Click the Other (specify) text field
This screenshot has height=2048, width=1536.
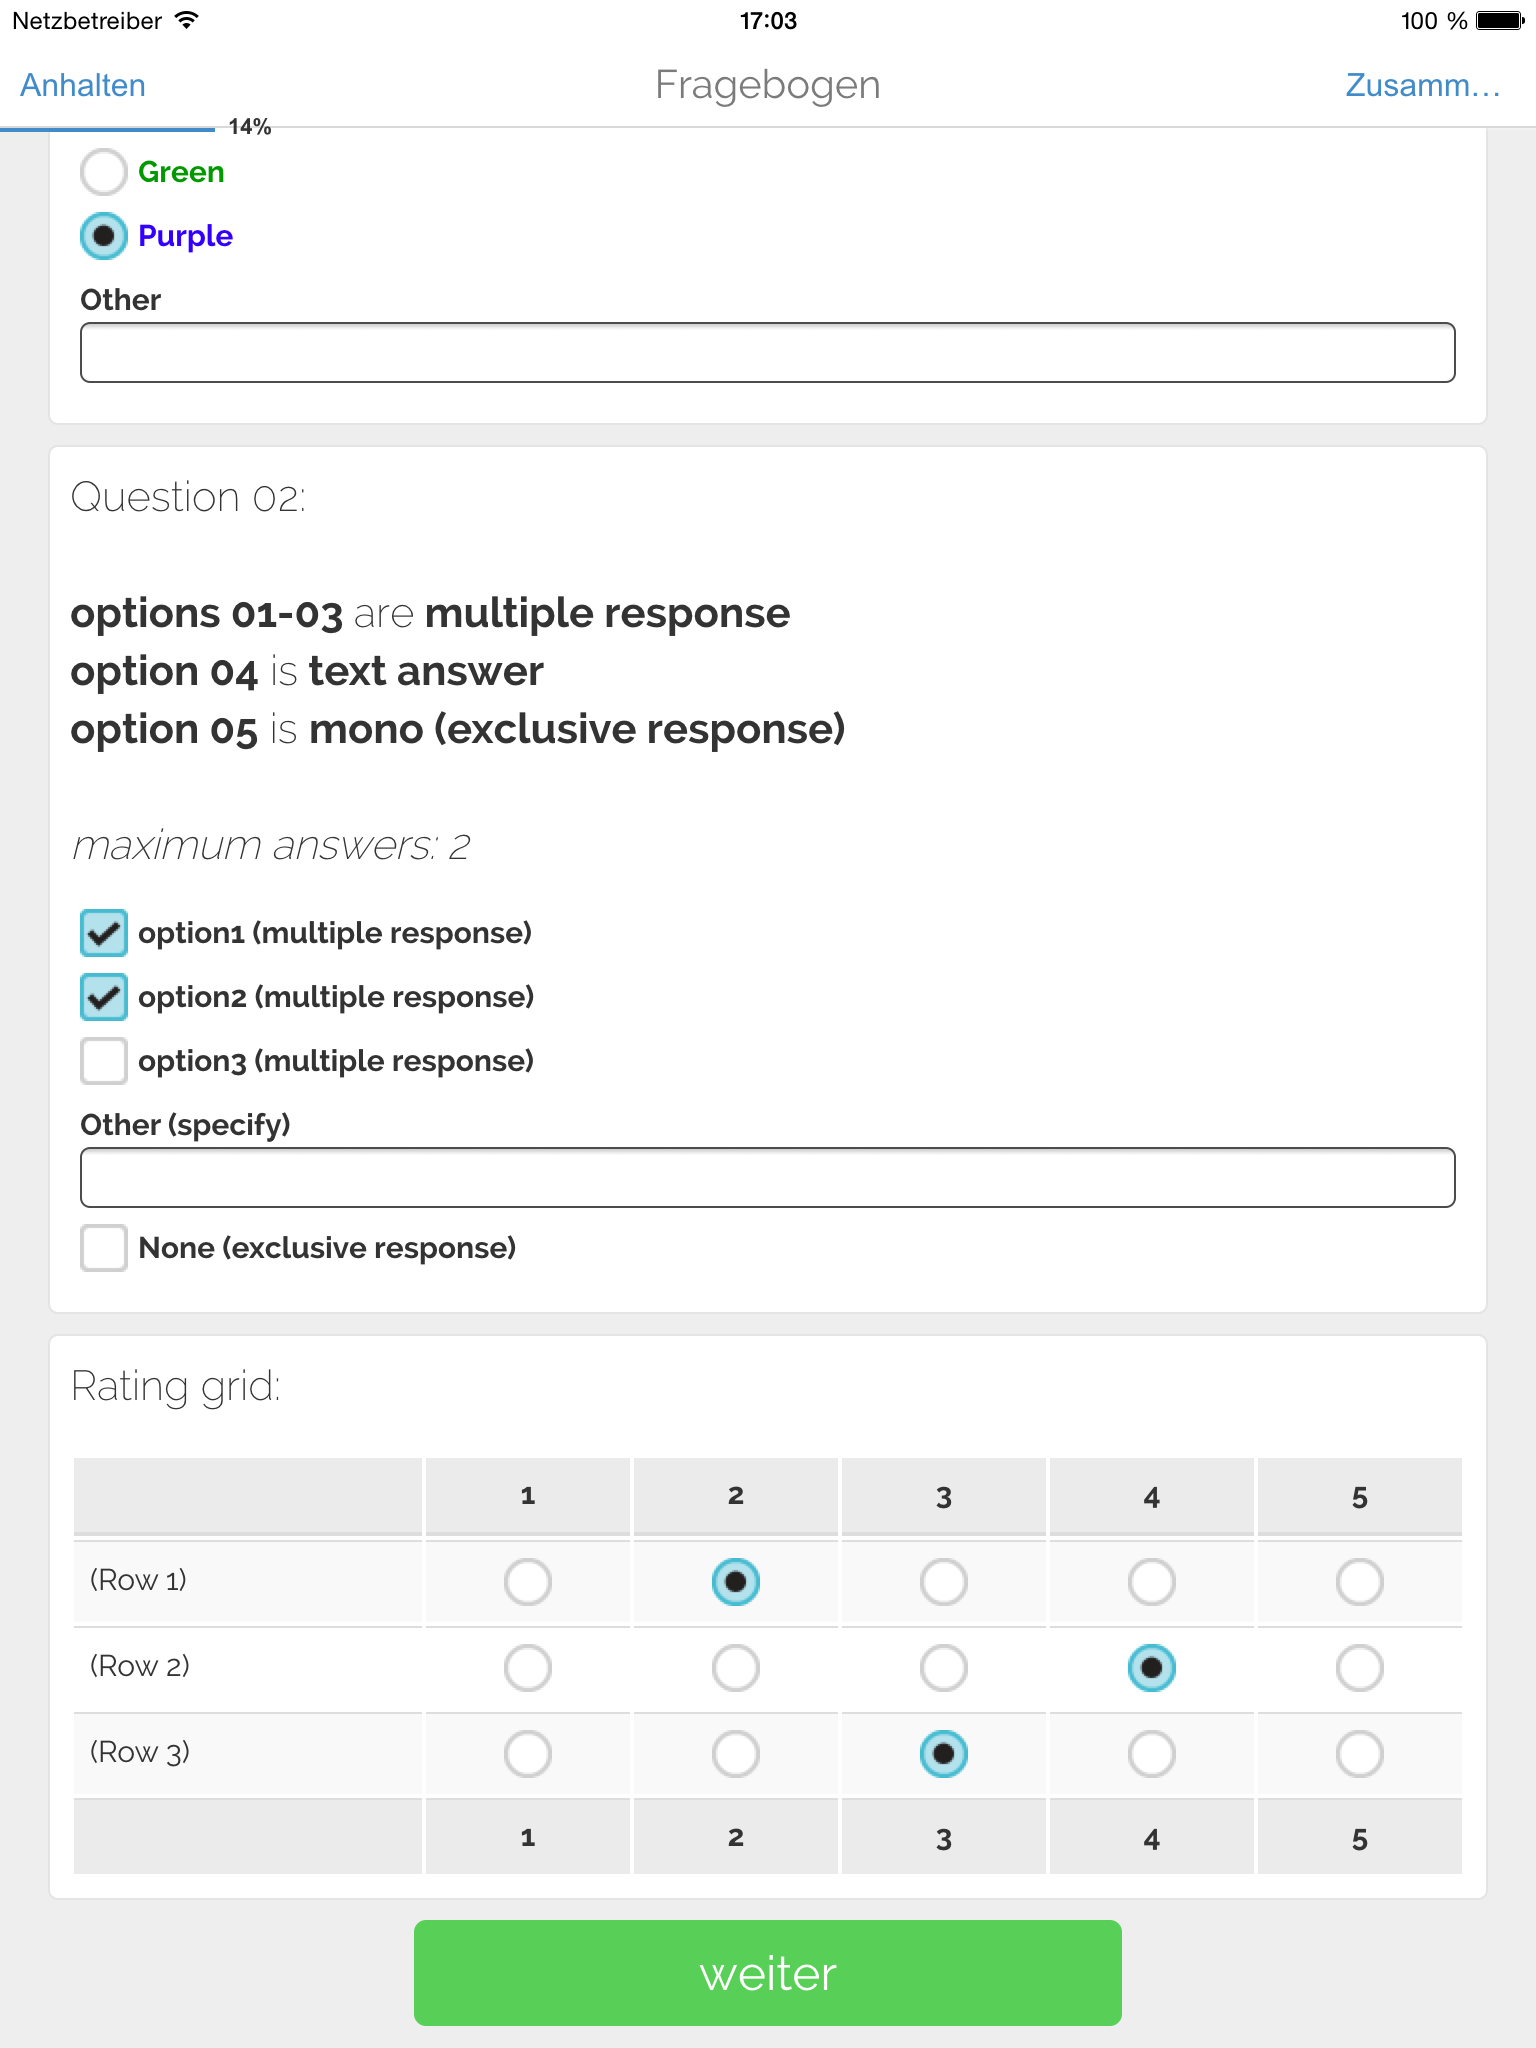(767, 1178)
